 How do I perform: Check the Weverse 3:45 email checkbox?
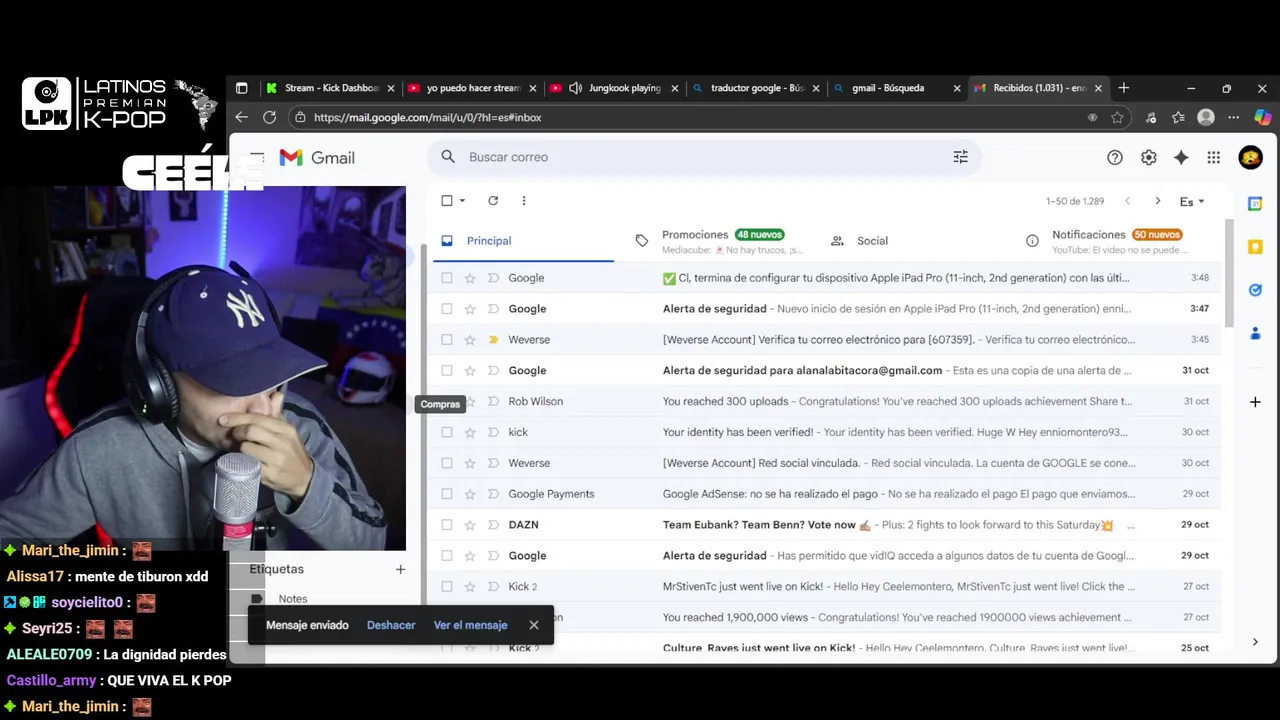[447, 340]
